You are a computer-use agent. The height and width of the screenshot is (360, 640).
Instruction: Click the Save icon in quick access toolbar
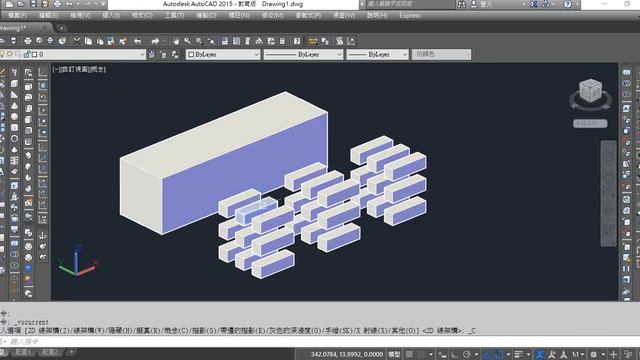pos(33,4)
